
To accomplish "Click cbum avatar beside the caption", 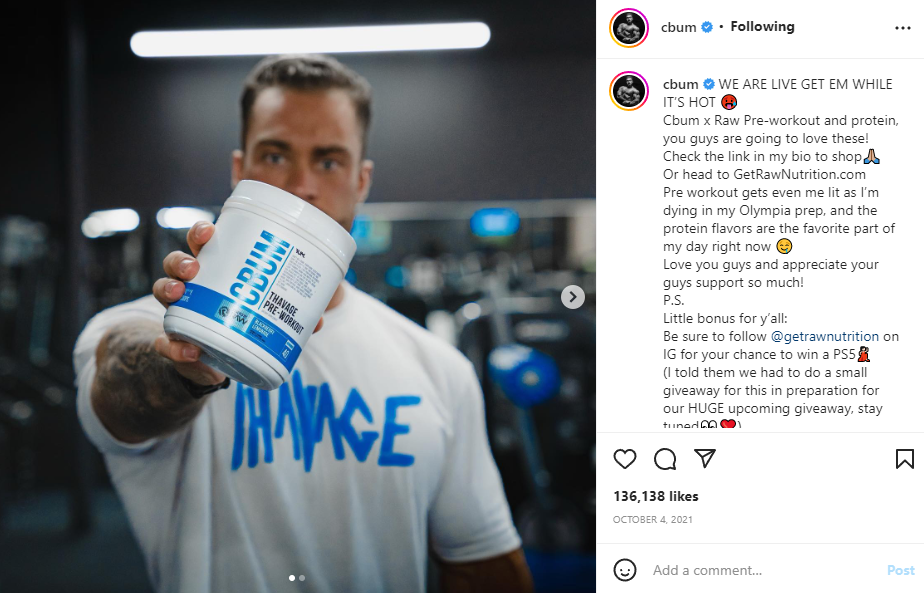I will coord(629,91).
